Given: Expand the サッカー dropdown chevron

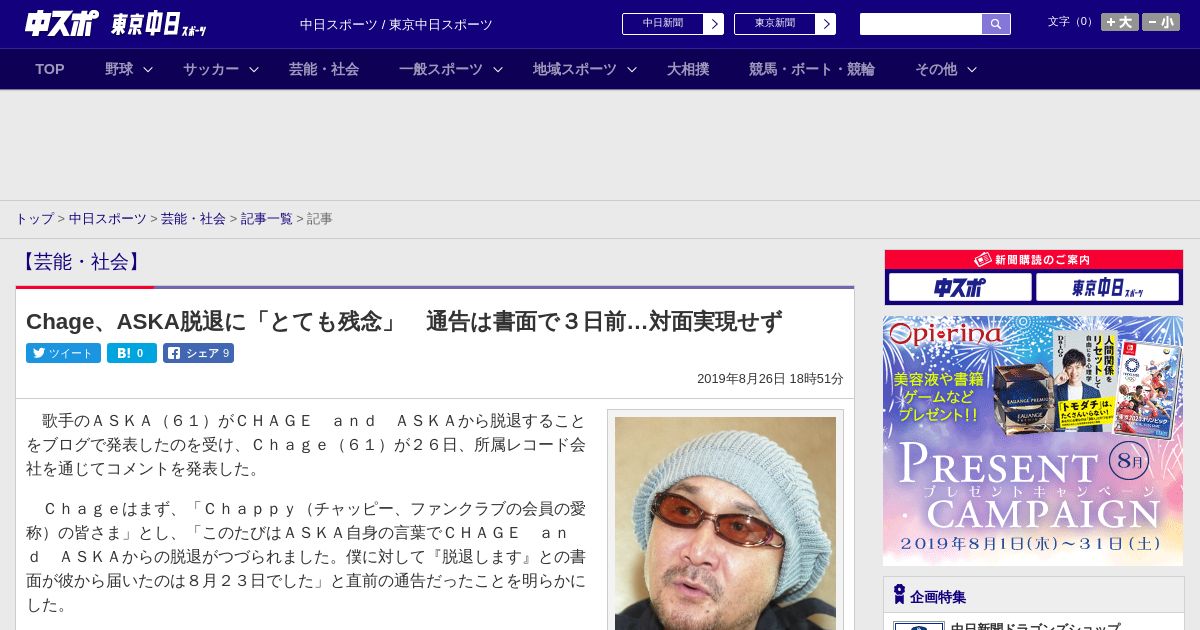Looking at the screenshot, I should tap(254, 69).
